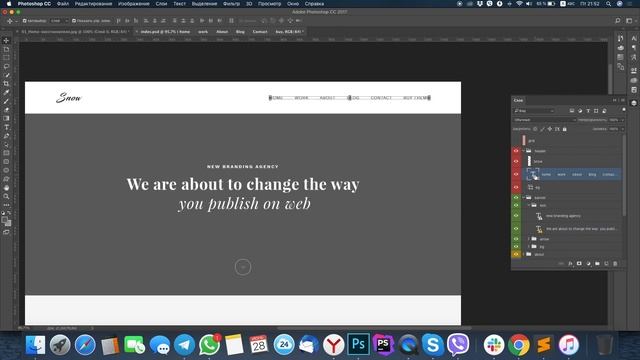Hide the selected home work about text layer
The height and width of the screenshot is (360, 640).
click(x=516, y=174)
